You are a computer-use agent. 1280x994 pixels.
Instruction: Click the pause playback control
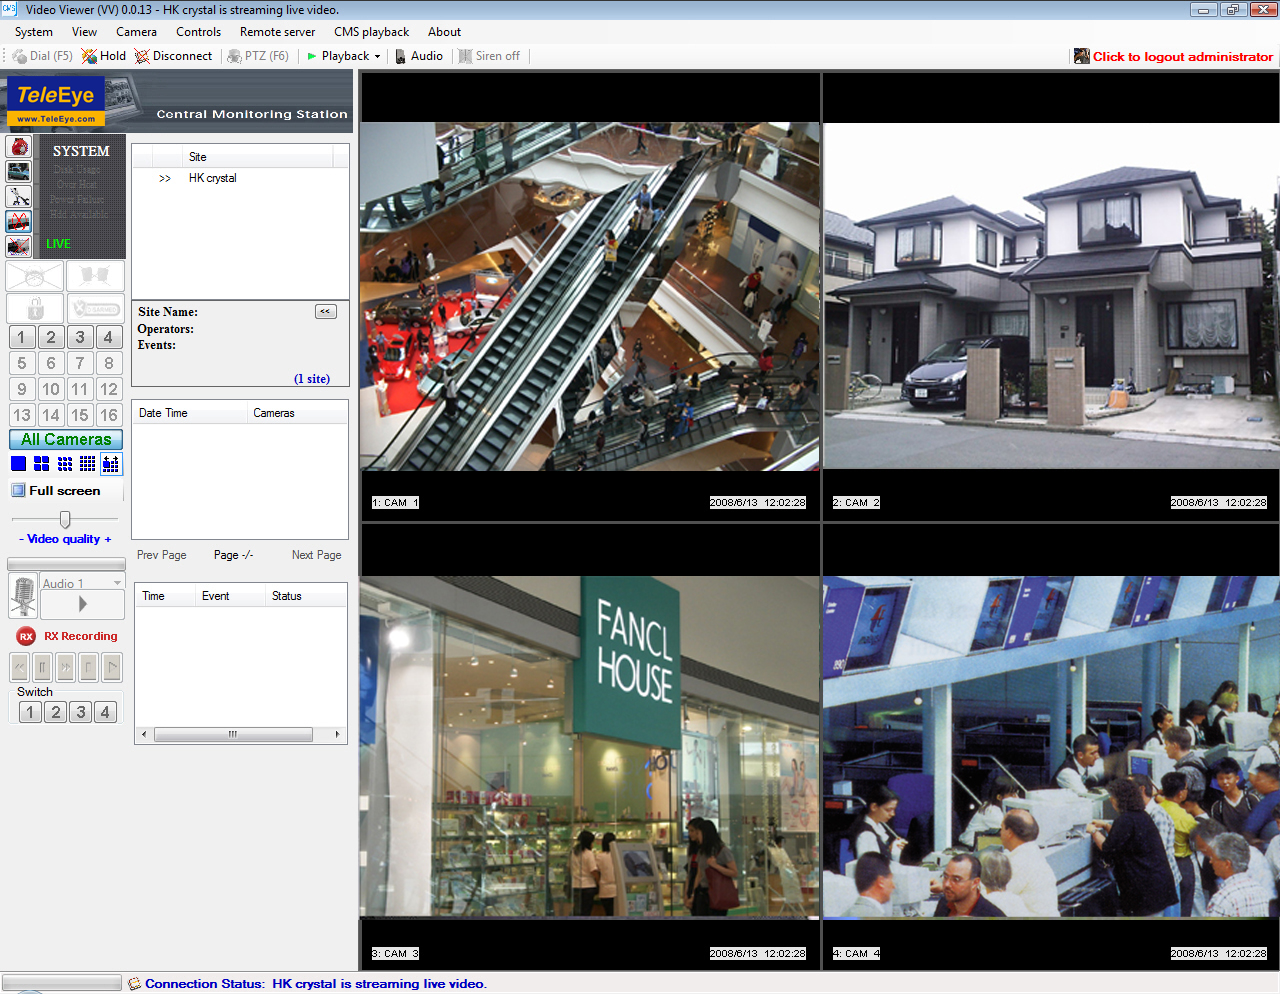[43, 667]
